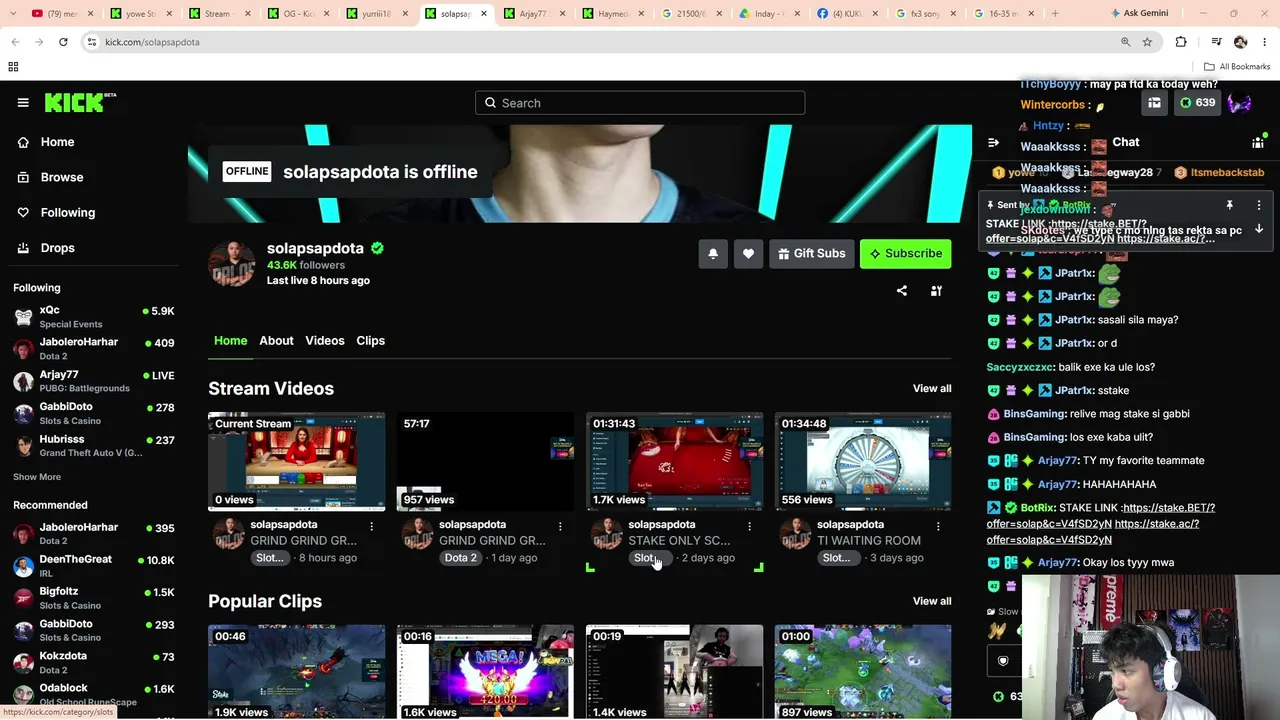Unpin the pinned BotRix message with the pin icon
Viewport: 1280px width, 720px height.
[1229, 205]
